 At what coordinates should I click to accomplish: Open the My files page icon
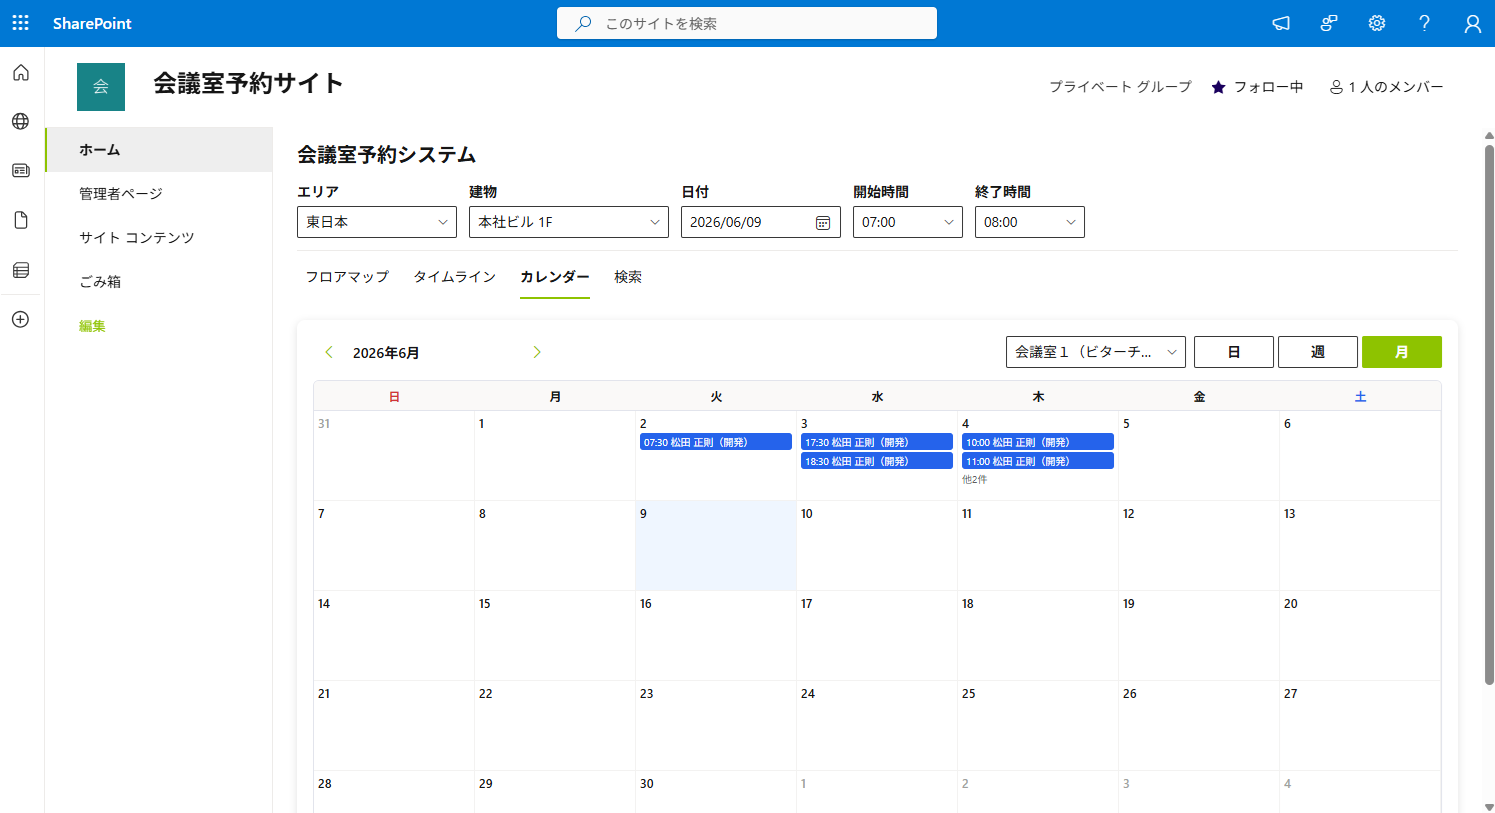point(21,220)
